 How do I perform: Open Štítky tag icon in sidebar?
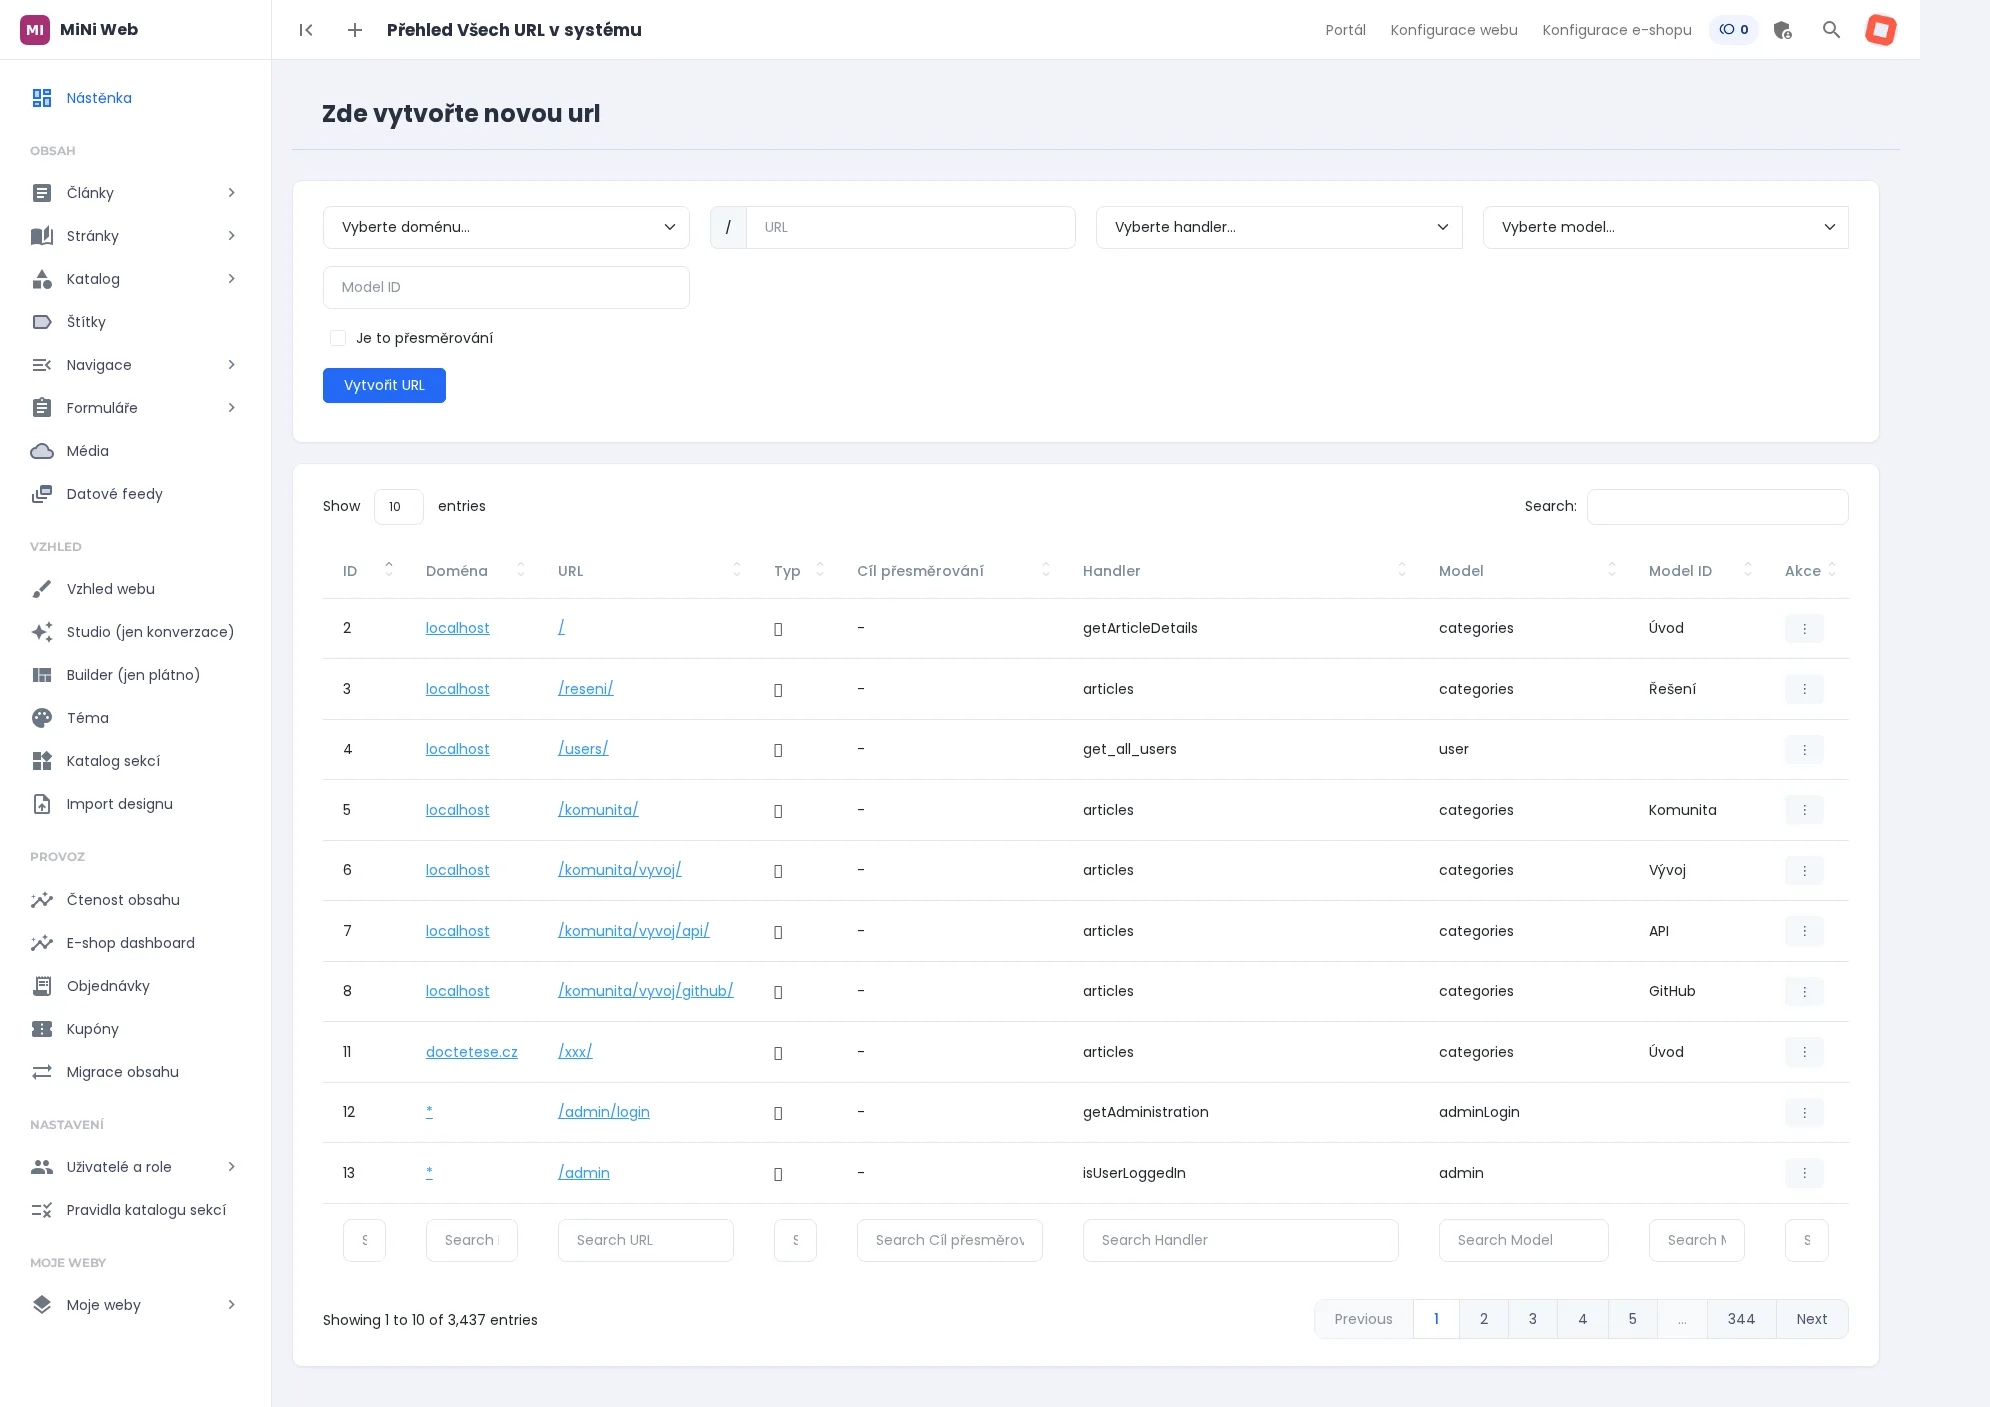[x=42, y=322]
